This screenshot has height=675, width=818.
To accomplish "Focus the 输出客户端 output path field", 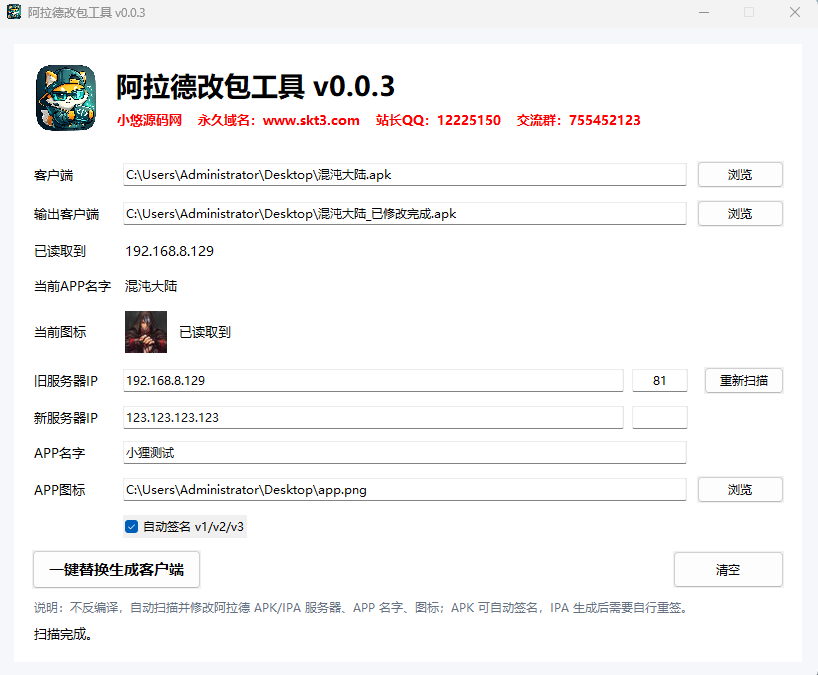I will click(x=405, y=214).
